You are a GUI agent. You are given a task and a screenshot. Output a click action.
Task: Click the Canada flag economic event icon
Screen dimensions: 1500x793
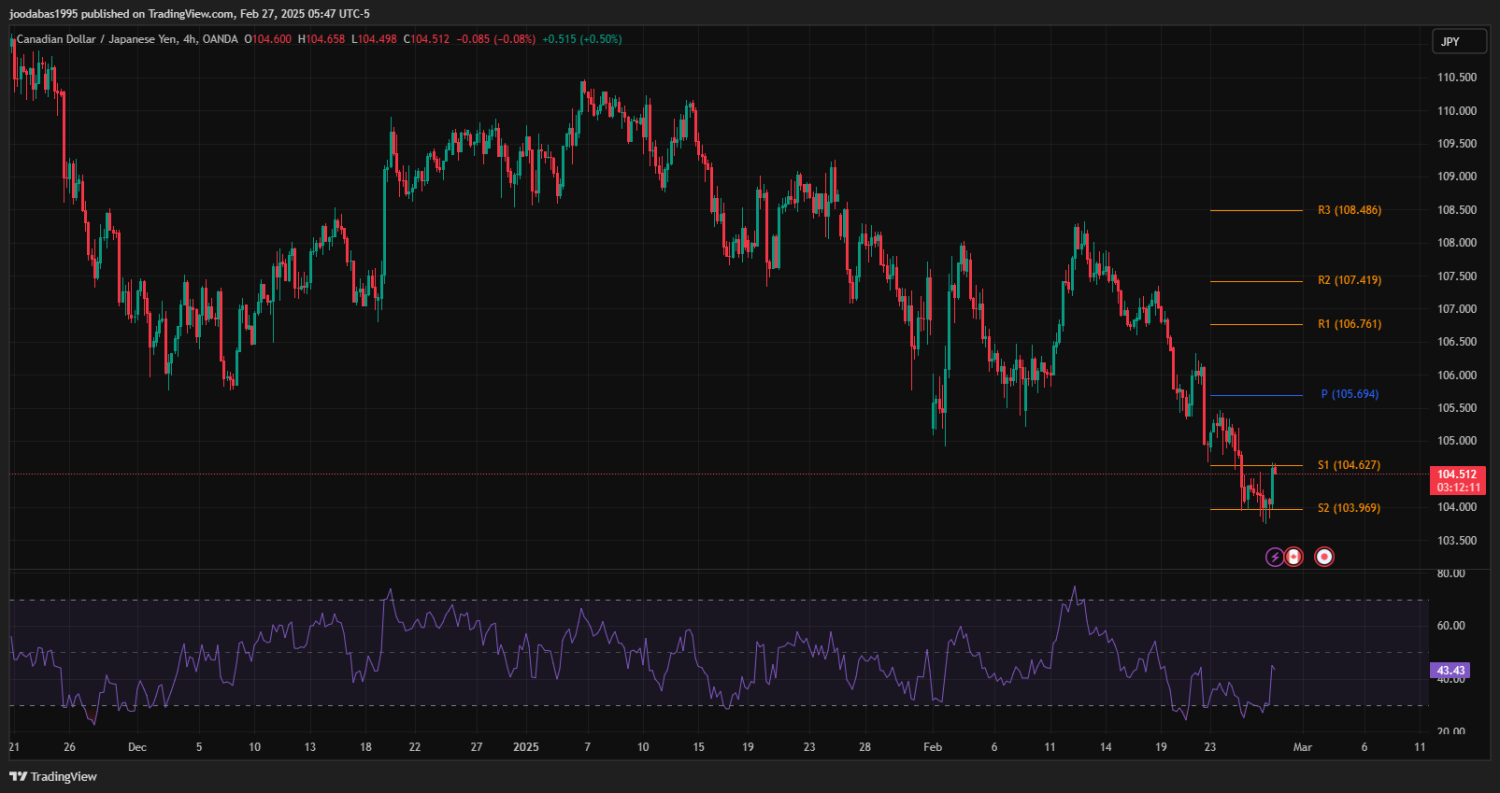1293,556
